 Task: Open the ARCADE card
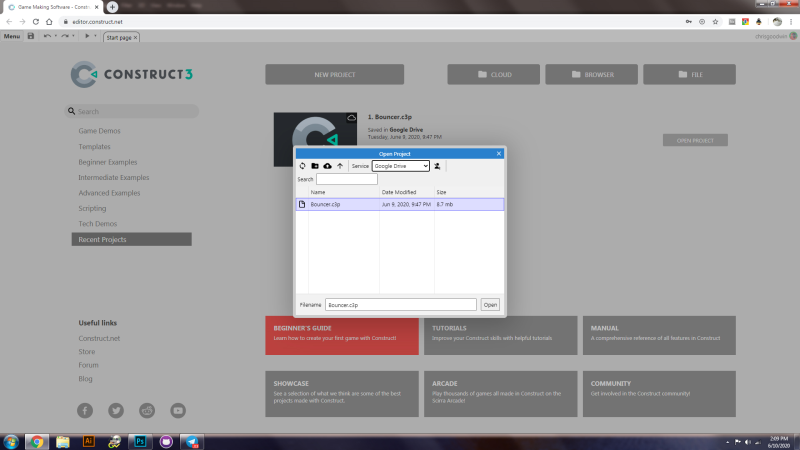(501, 394)
